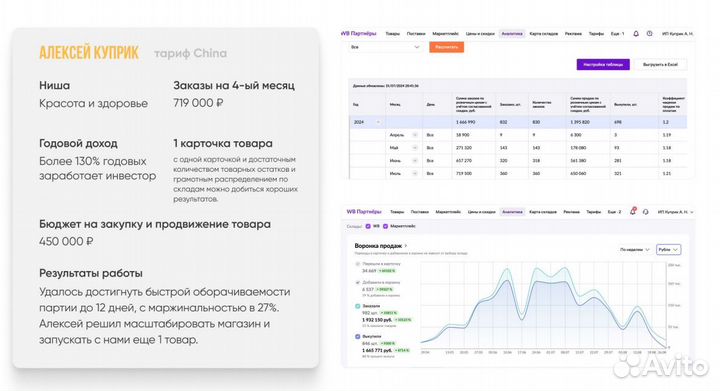Click the 450 000 ₽ budget value
Screen dimensions: 720x391
pos(66,241)
